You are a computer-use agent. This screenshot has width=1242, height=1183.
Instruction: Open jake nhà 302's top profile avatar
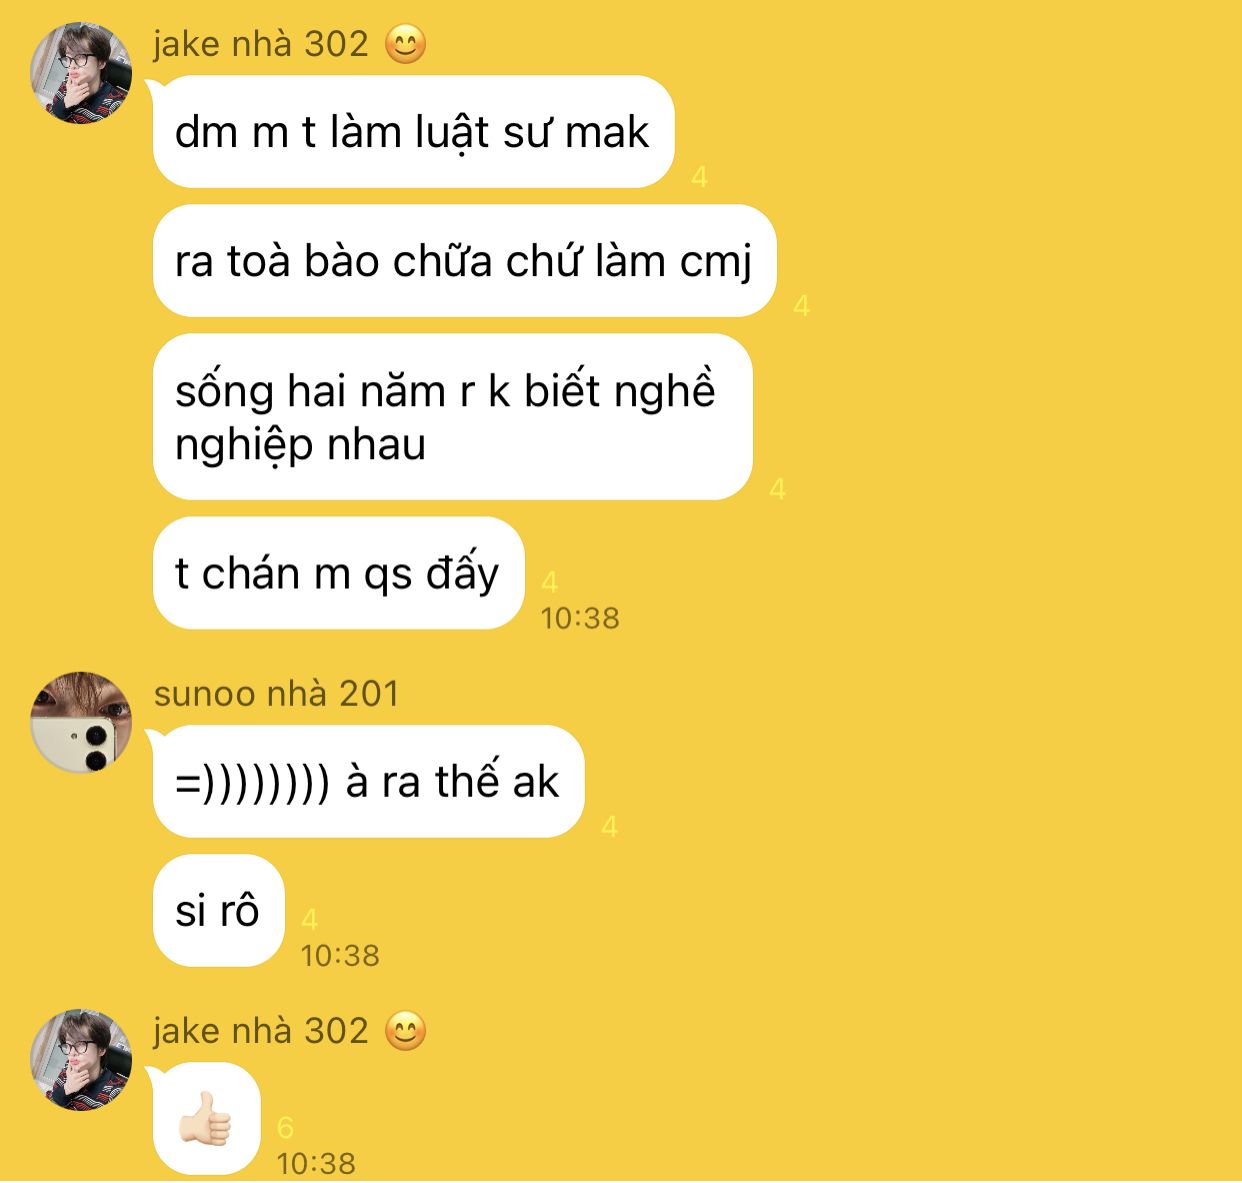pyautogui.click(x=81, y=73)
